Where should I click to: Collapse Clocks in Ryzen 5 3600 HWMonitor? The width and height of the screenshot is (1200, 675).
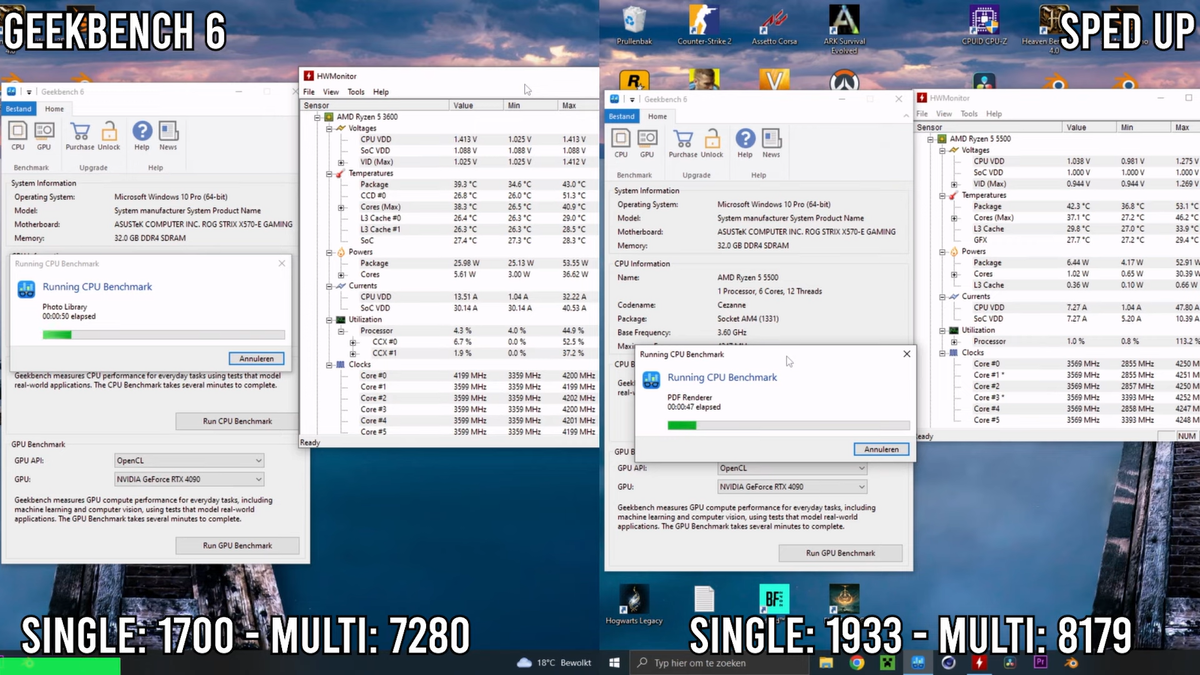(328, 364)
